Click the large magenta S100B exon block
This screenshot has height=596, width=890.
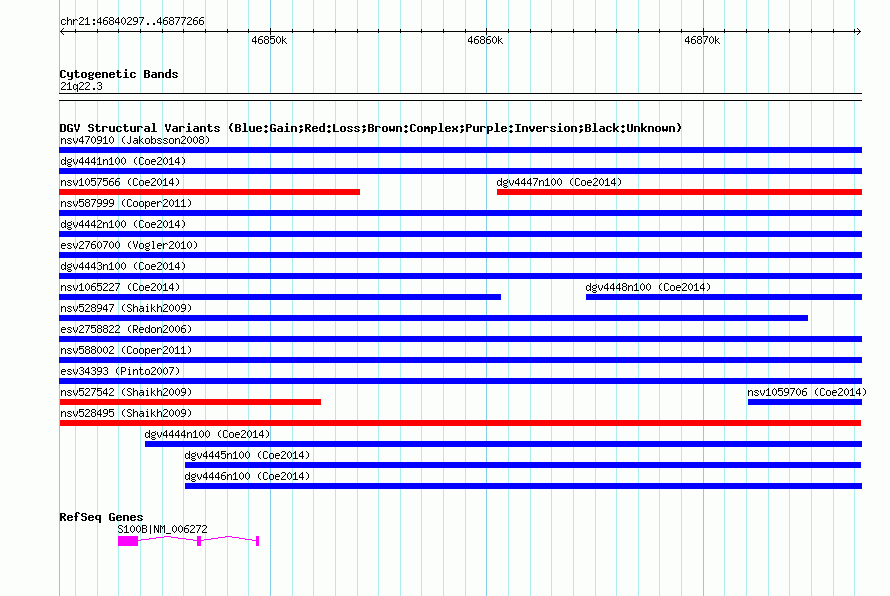click(128, 541)
